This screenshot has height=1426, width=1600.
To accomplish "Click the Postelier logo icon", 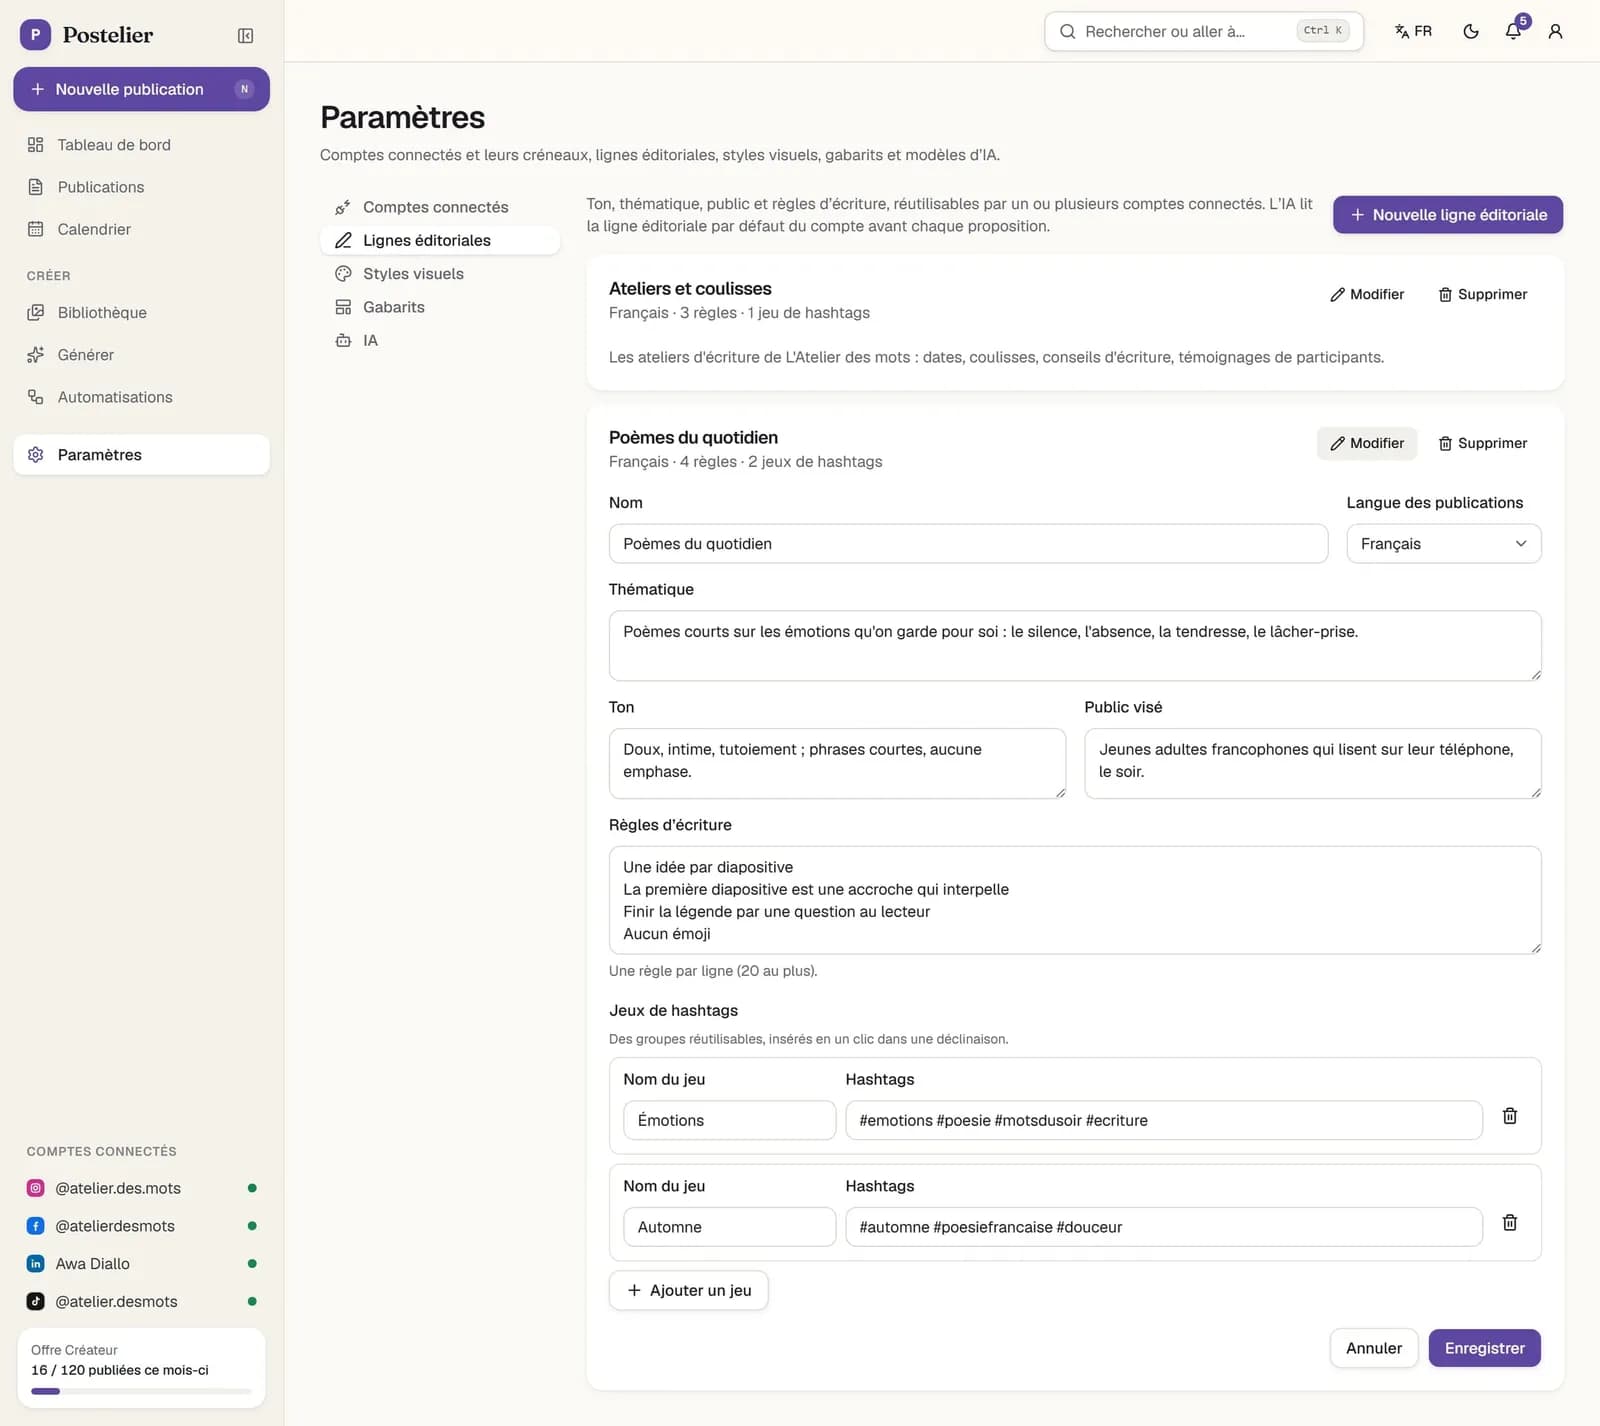I will pyautogui.click(x=35, y=35).
